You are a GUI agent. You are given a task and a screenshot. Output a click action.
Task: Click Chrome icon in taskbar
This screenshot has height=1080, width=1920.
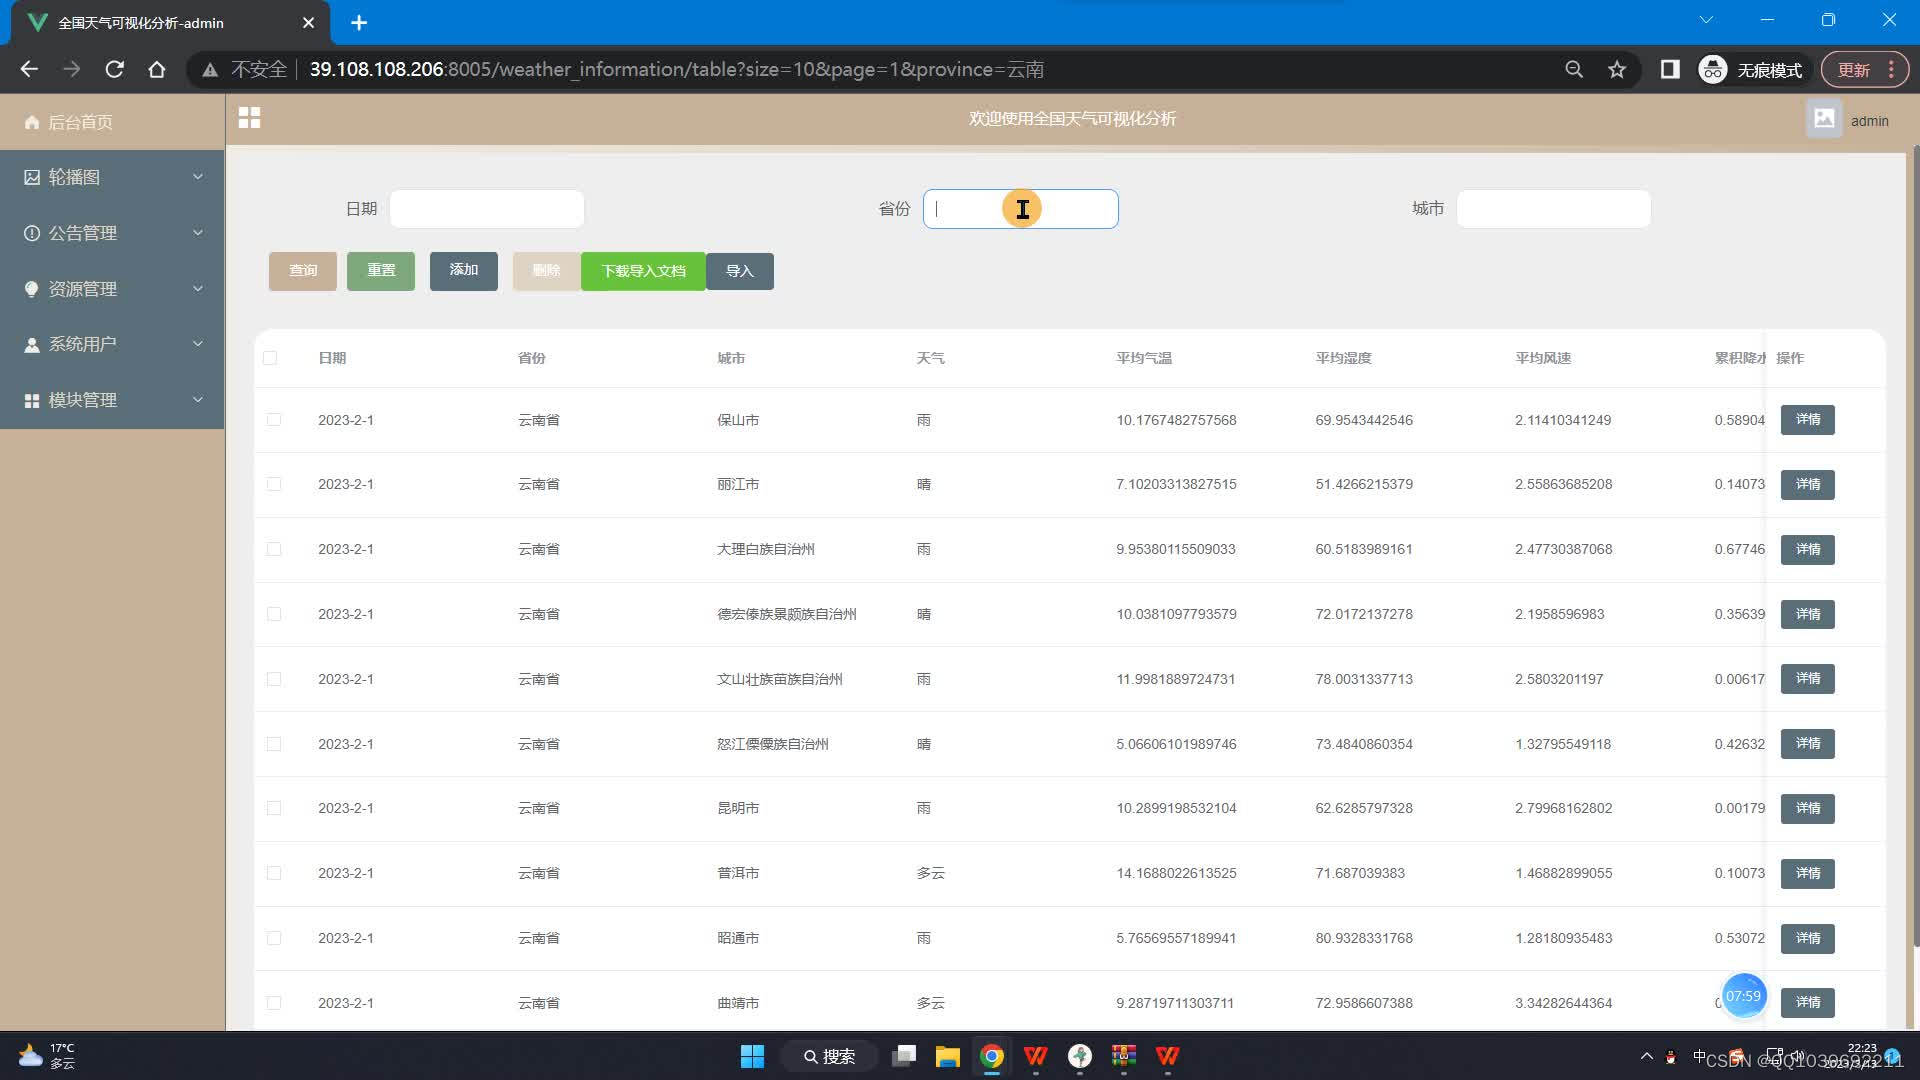click(991, 1056)
